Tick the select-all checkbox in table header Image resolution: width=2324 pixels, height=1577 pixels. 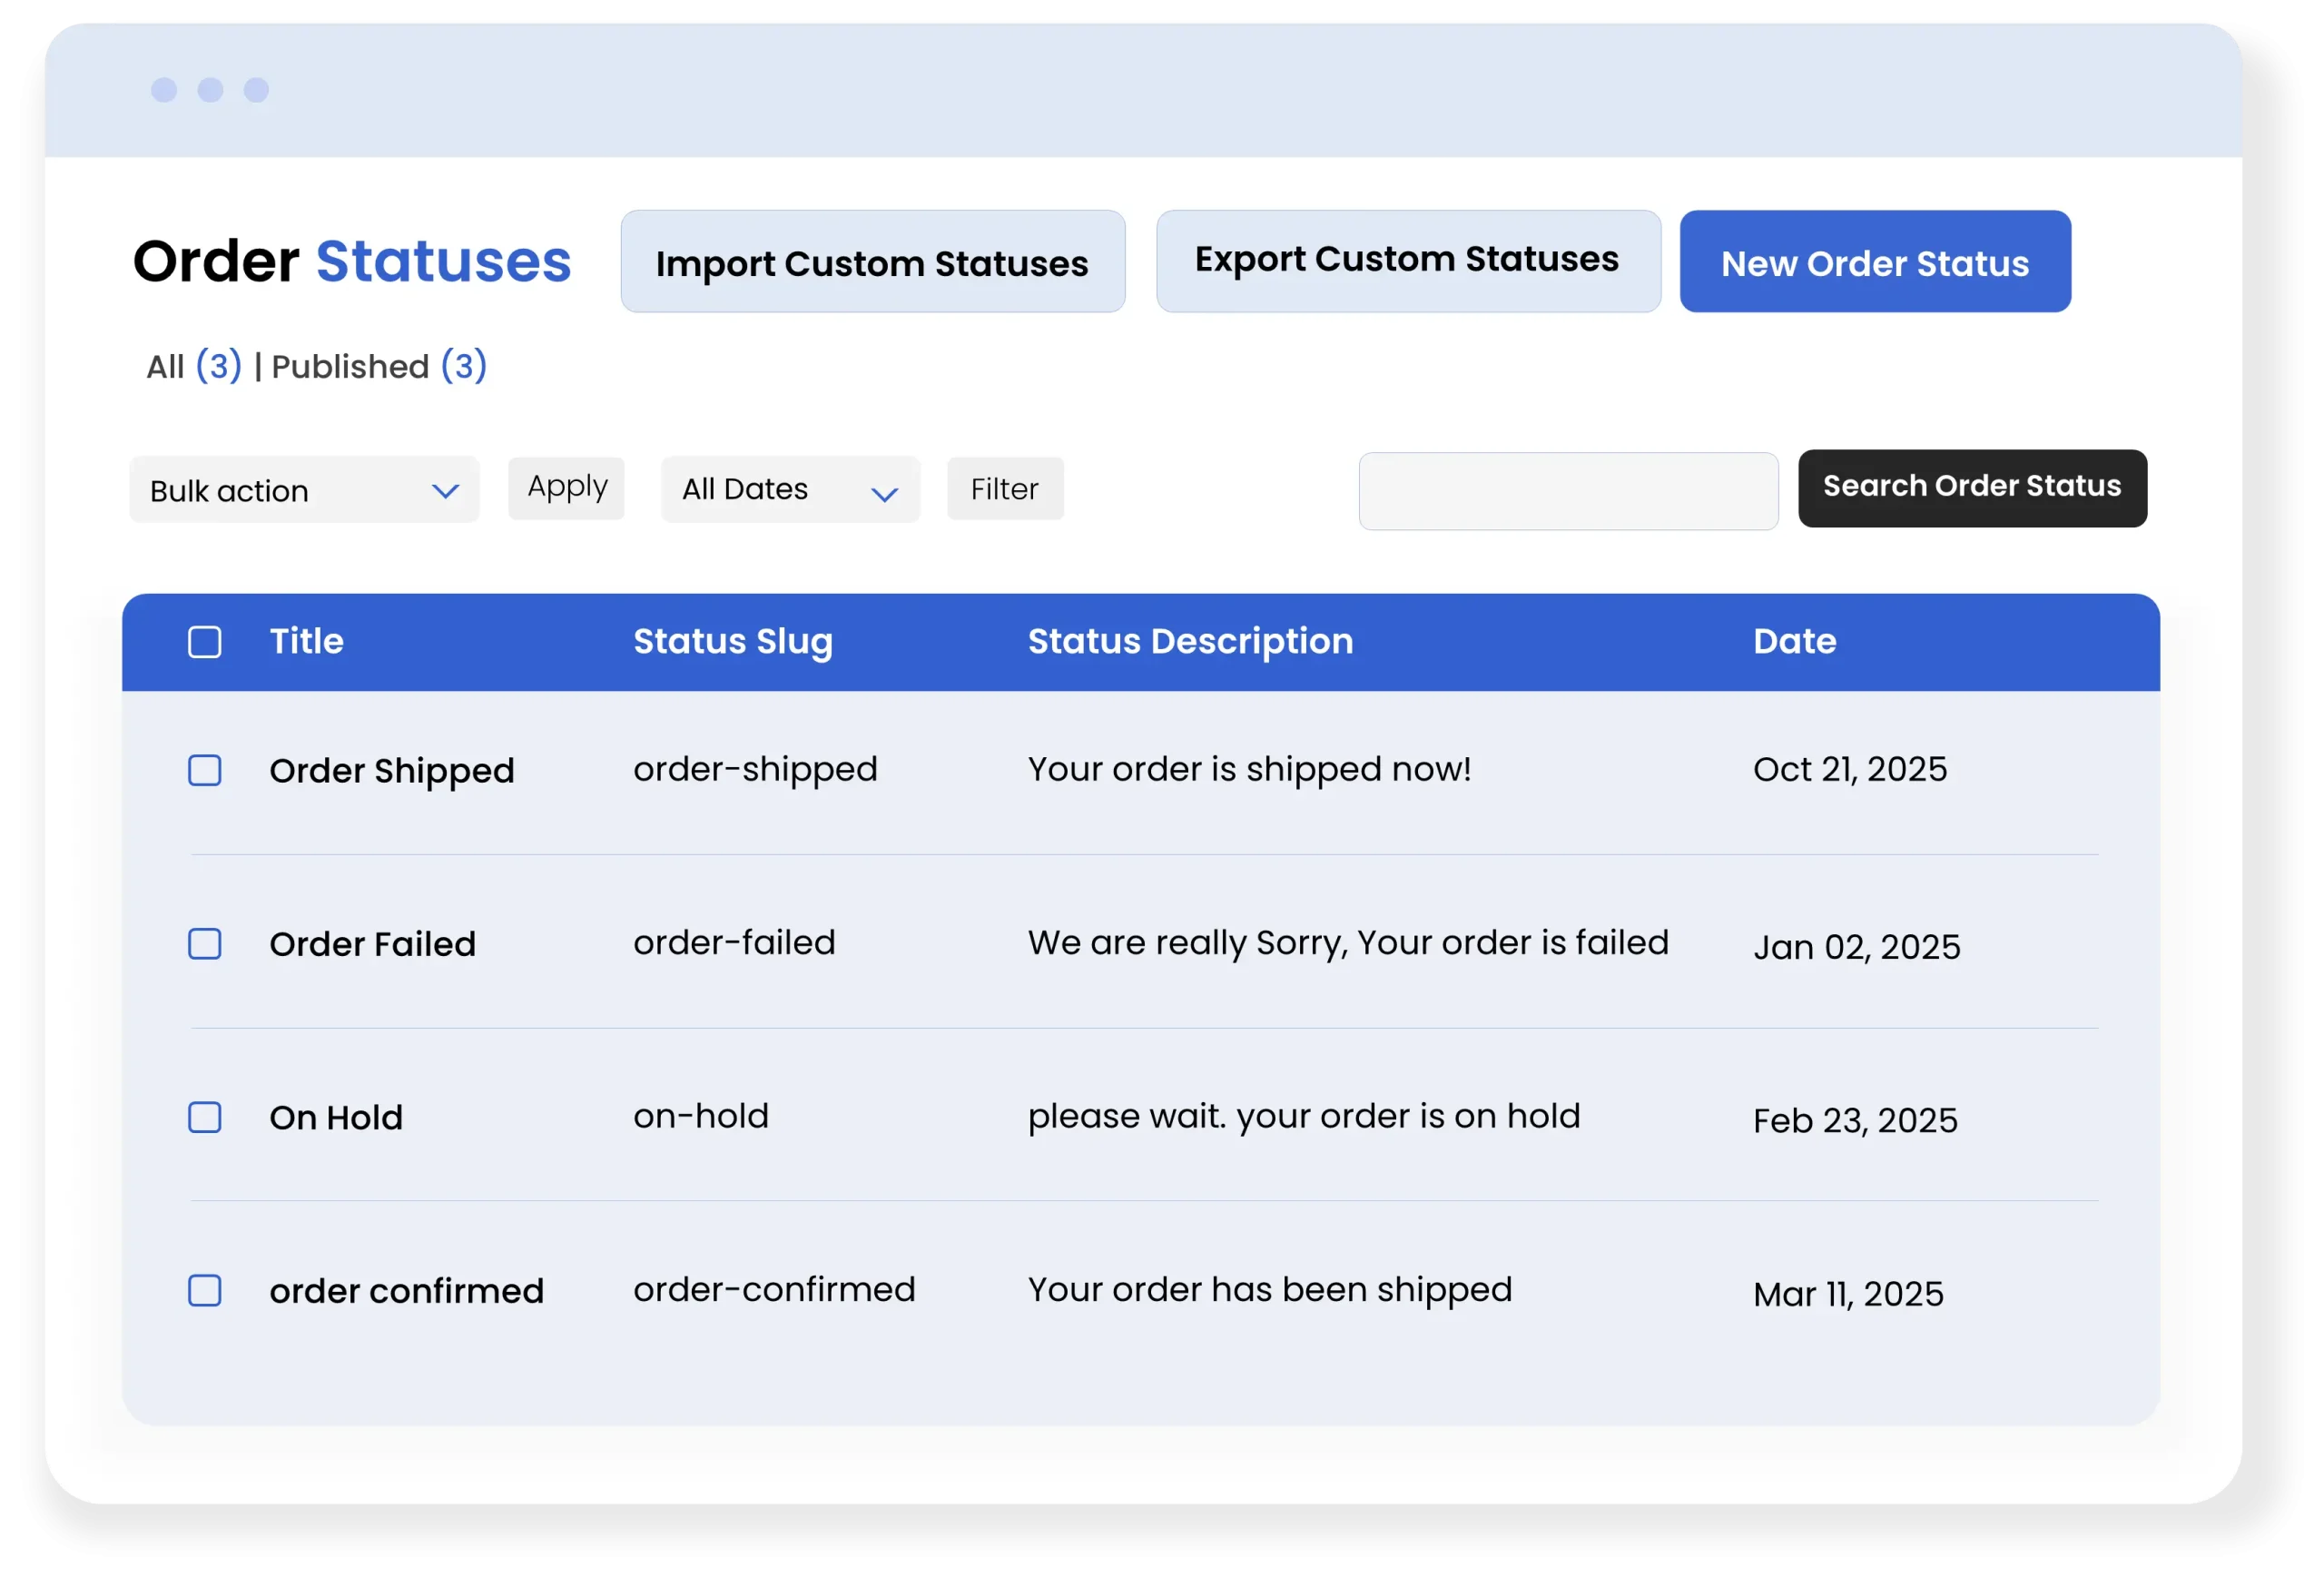pyautogui.click(x=205, y=642)
